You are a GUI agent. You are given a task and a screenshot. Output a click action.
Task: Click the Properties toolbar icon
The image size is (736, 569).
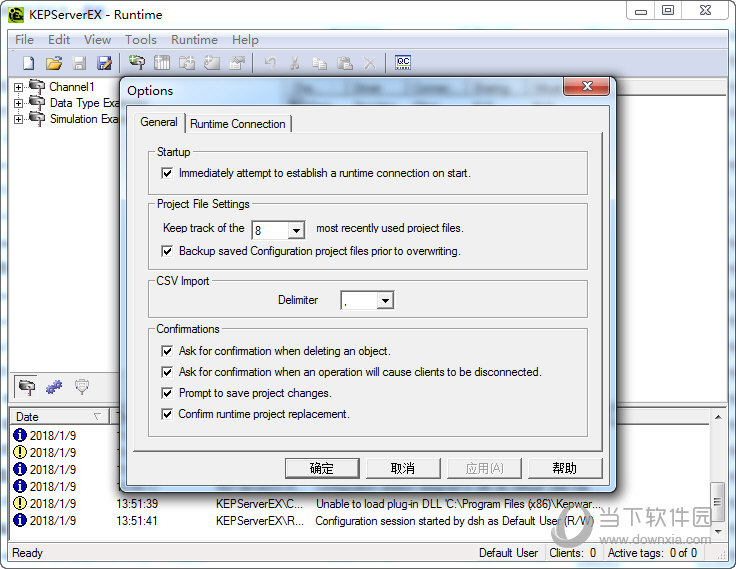[x=237, y=62]
